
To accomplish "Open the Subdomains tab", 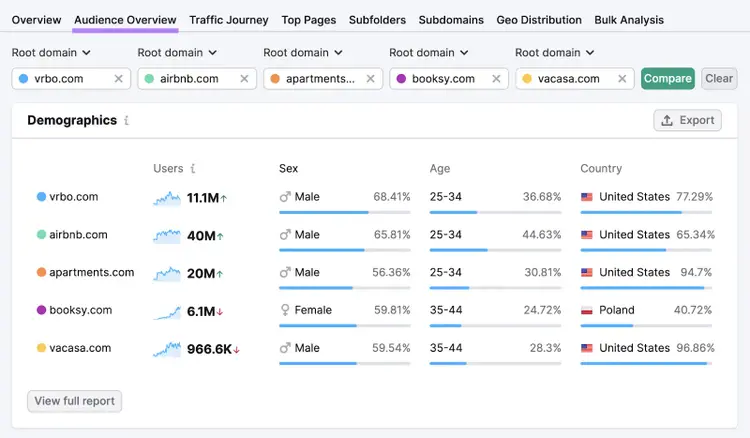I will click(451, 20).
